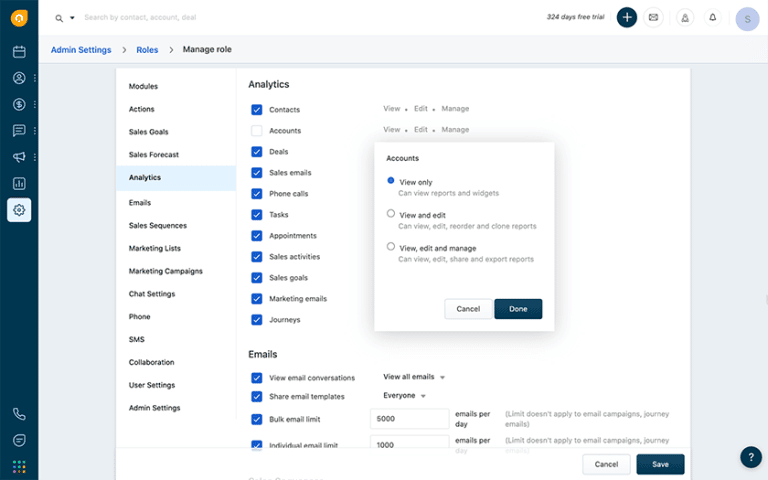This screenshot has width=768, height=480.
Task: Enable the Accounts analytics checkbox
Action: click(257, 131)
